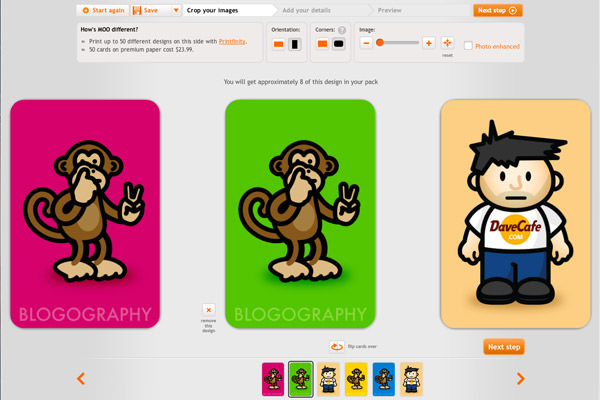The width and height of the screenshot is (600, 400).
Task: Click text "50 cards on premium paper cost $23.99."
Action: (141, 50)
